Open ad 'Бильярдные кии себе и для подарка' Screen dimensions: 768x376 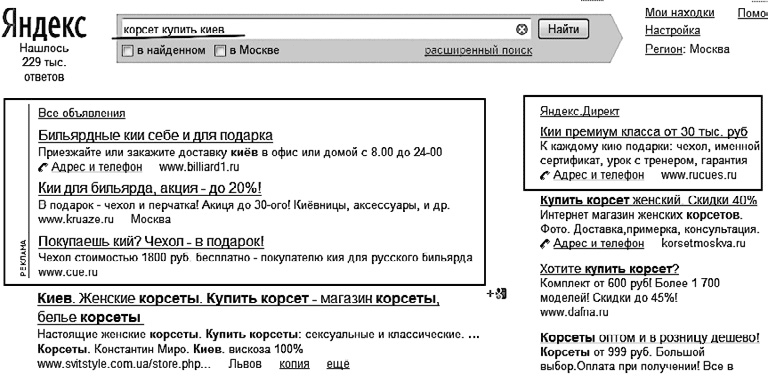coord(155,135)
